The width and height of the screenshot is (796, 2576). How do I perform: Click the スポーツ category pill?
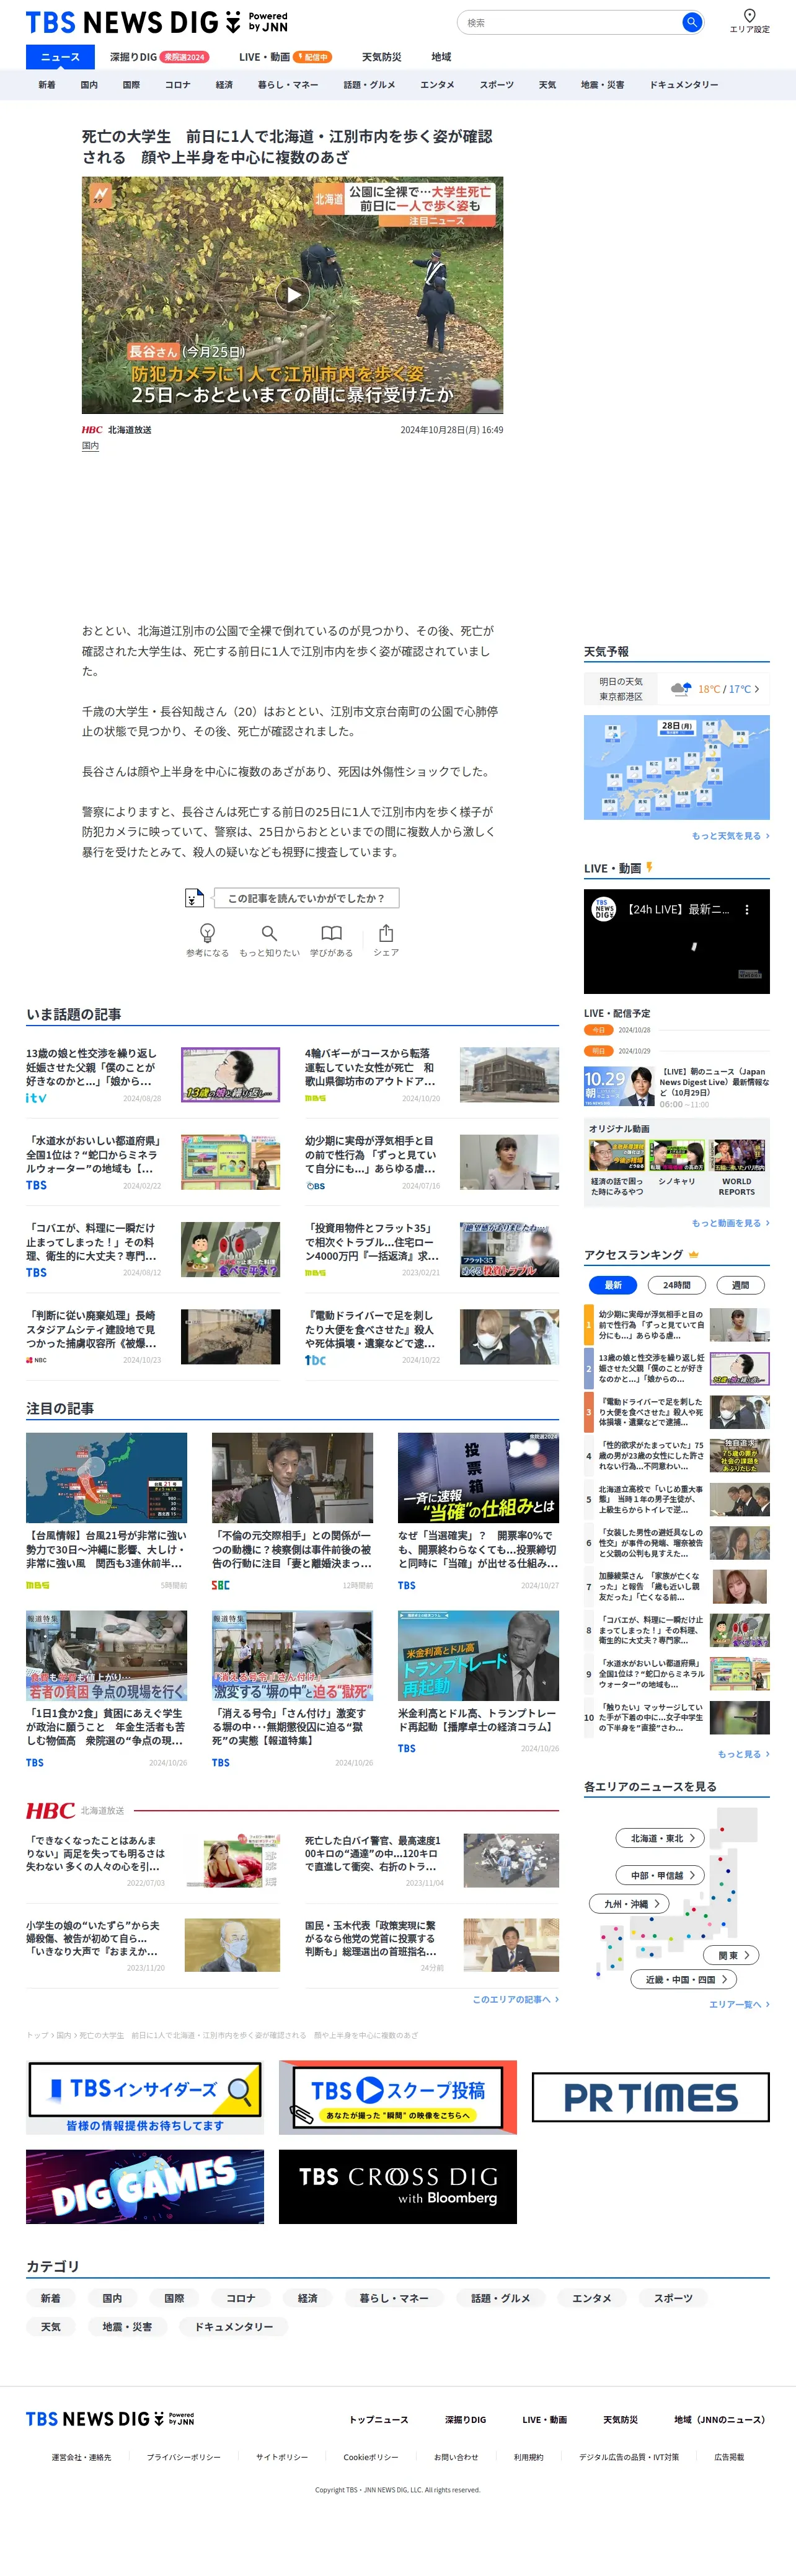coord(672,2298)
